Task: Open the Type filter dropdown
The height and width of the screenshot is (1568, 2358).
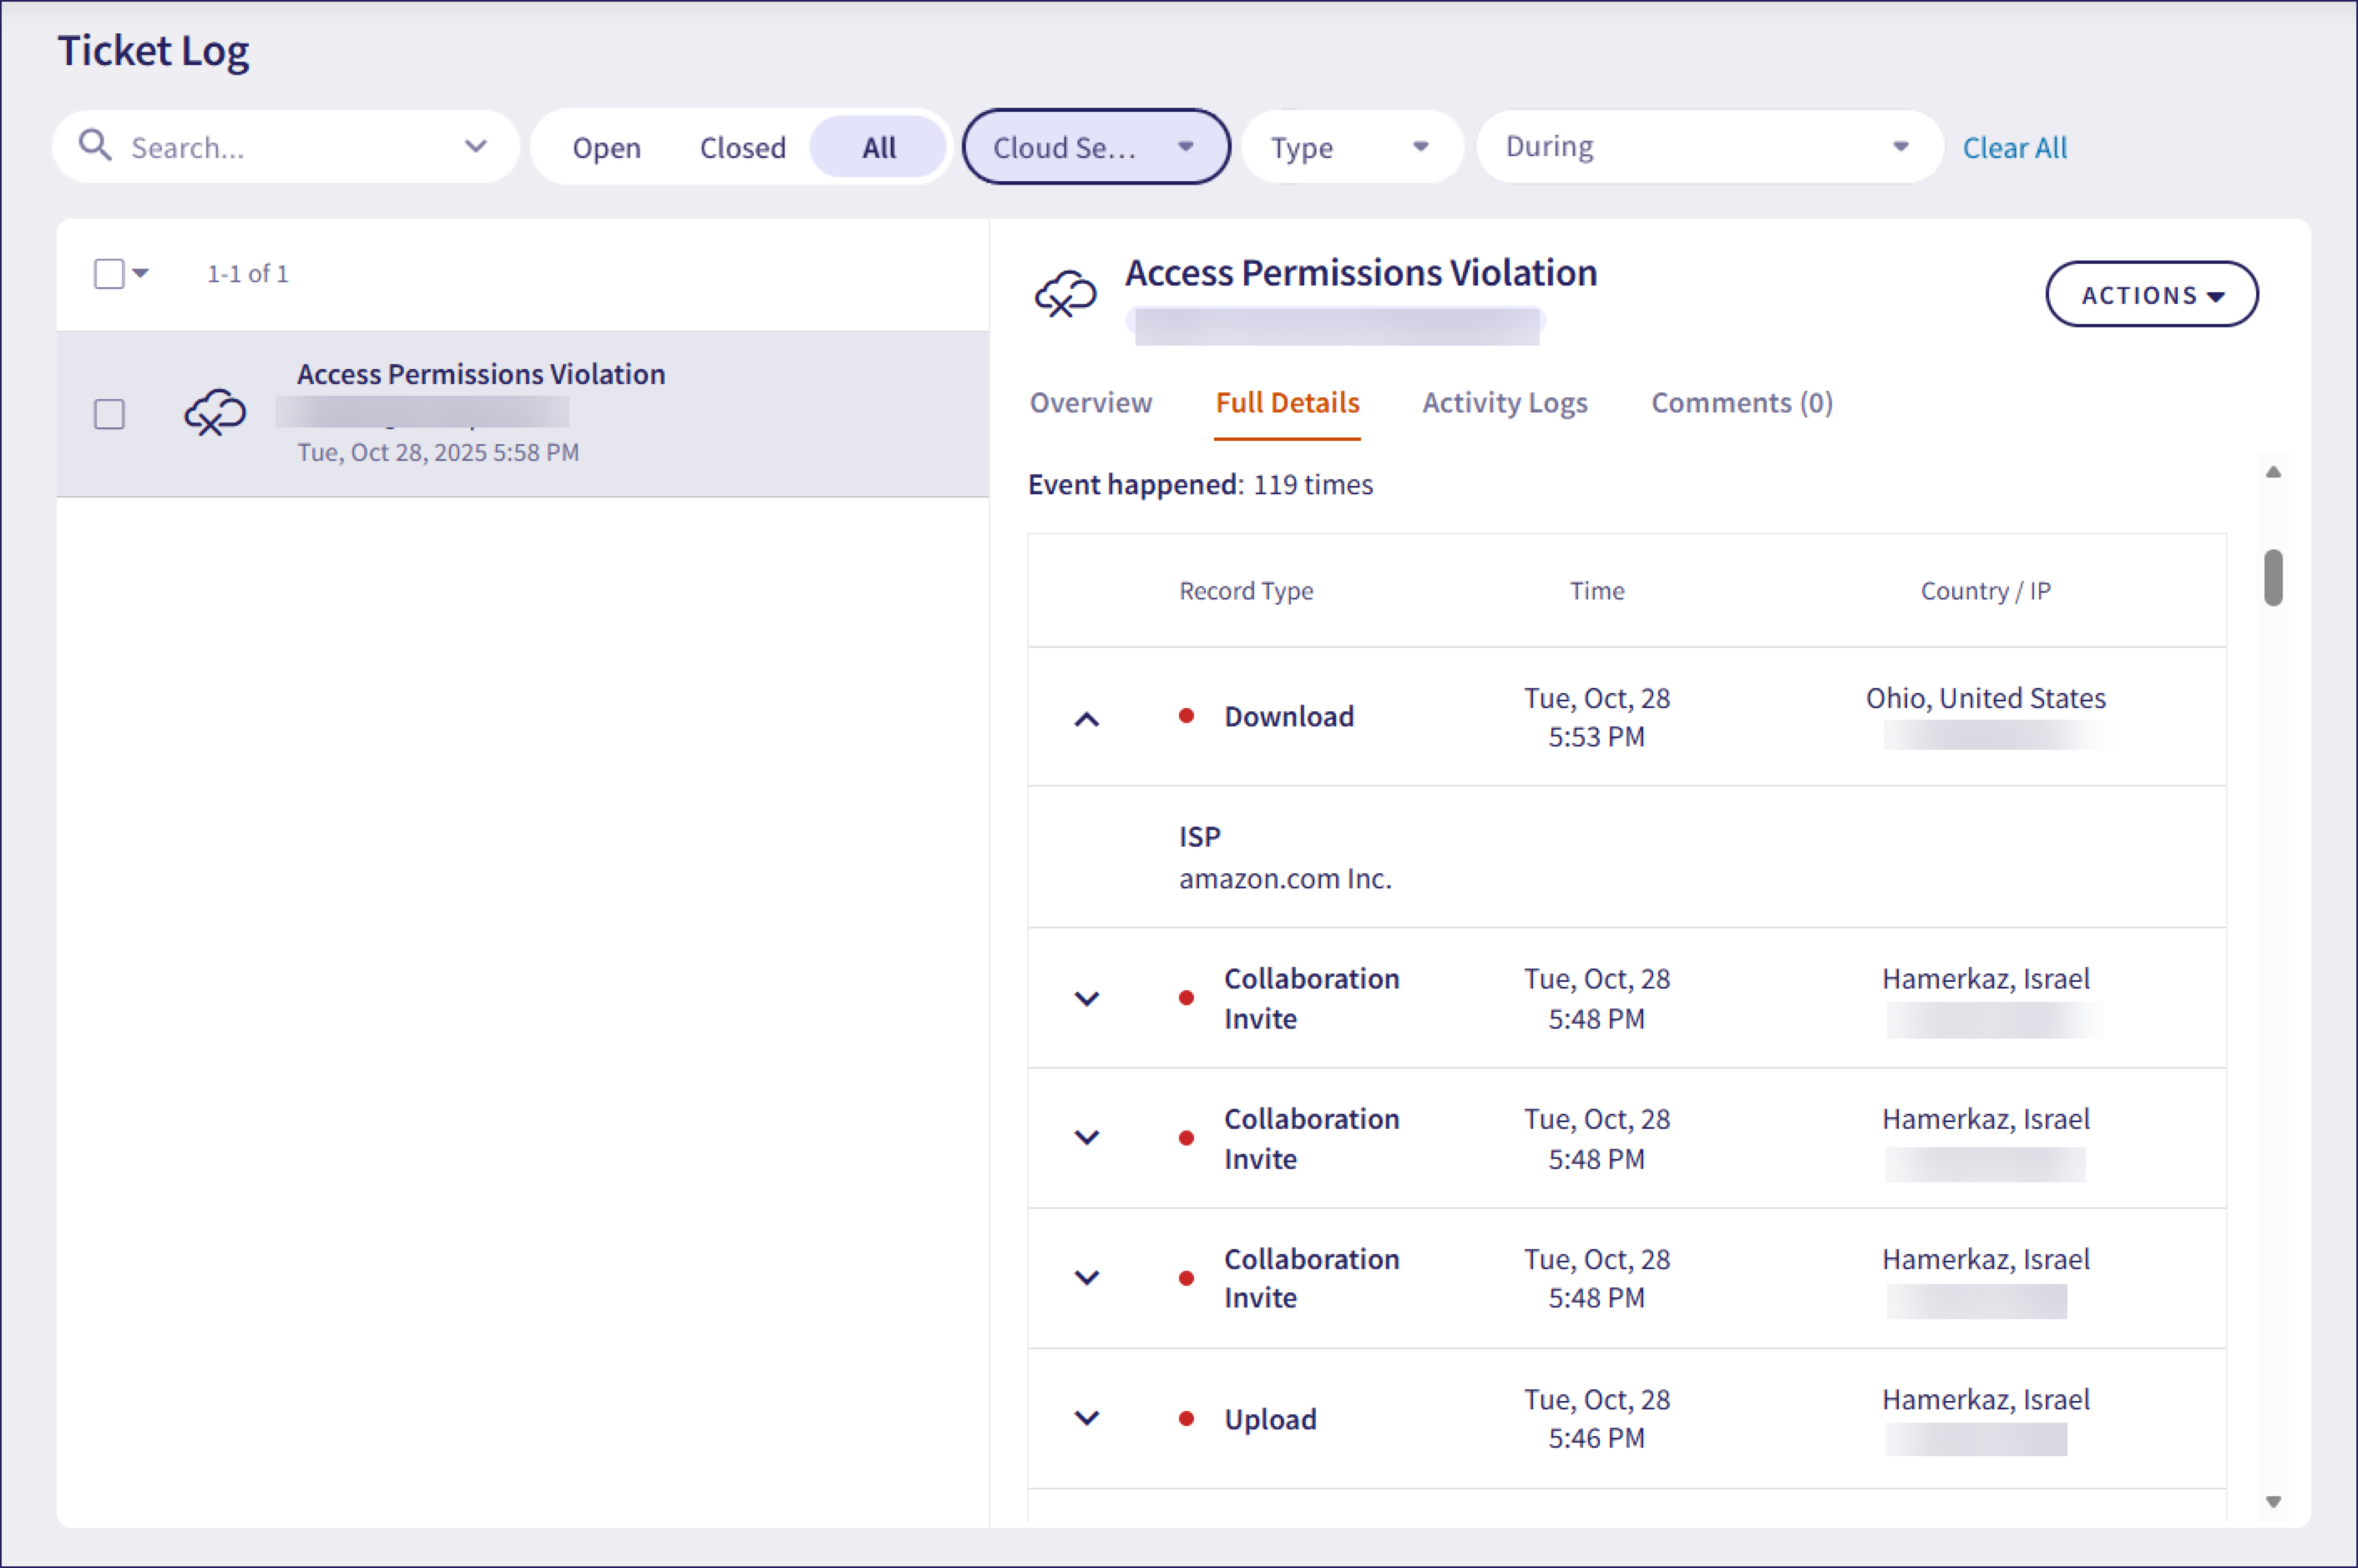Action: (x=1352, y=147)
